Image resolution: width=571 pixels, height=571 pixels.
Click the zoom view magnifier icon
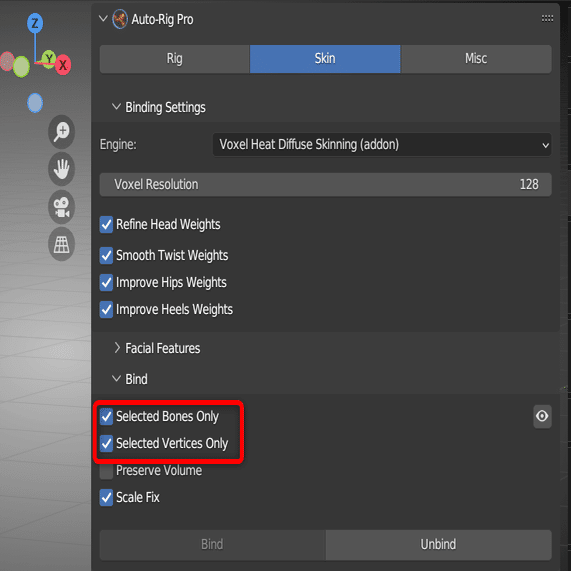pyautogui.click(x=62, y=132)
